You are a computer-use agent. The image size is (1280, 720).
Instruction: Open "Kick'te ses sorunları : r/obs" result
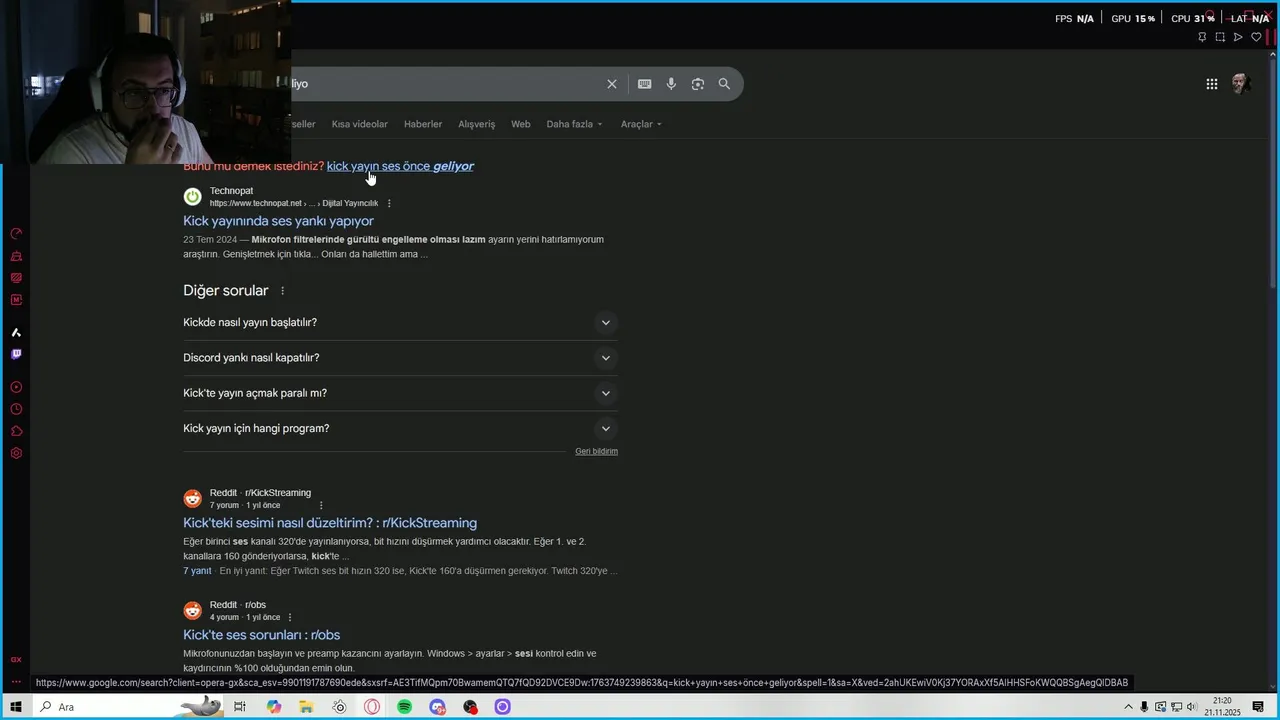(261, 635)
